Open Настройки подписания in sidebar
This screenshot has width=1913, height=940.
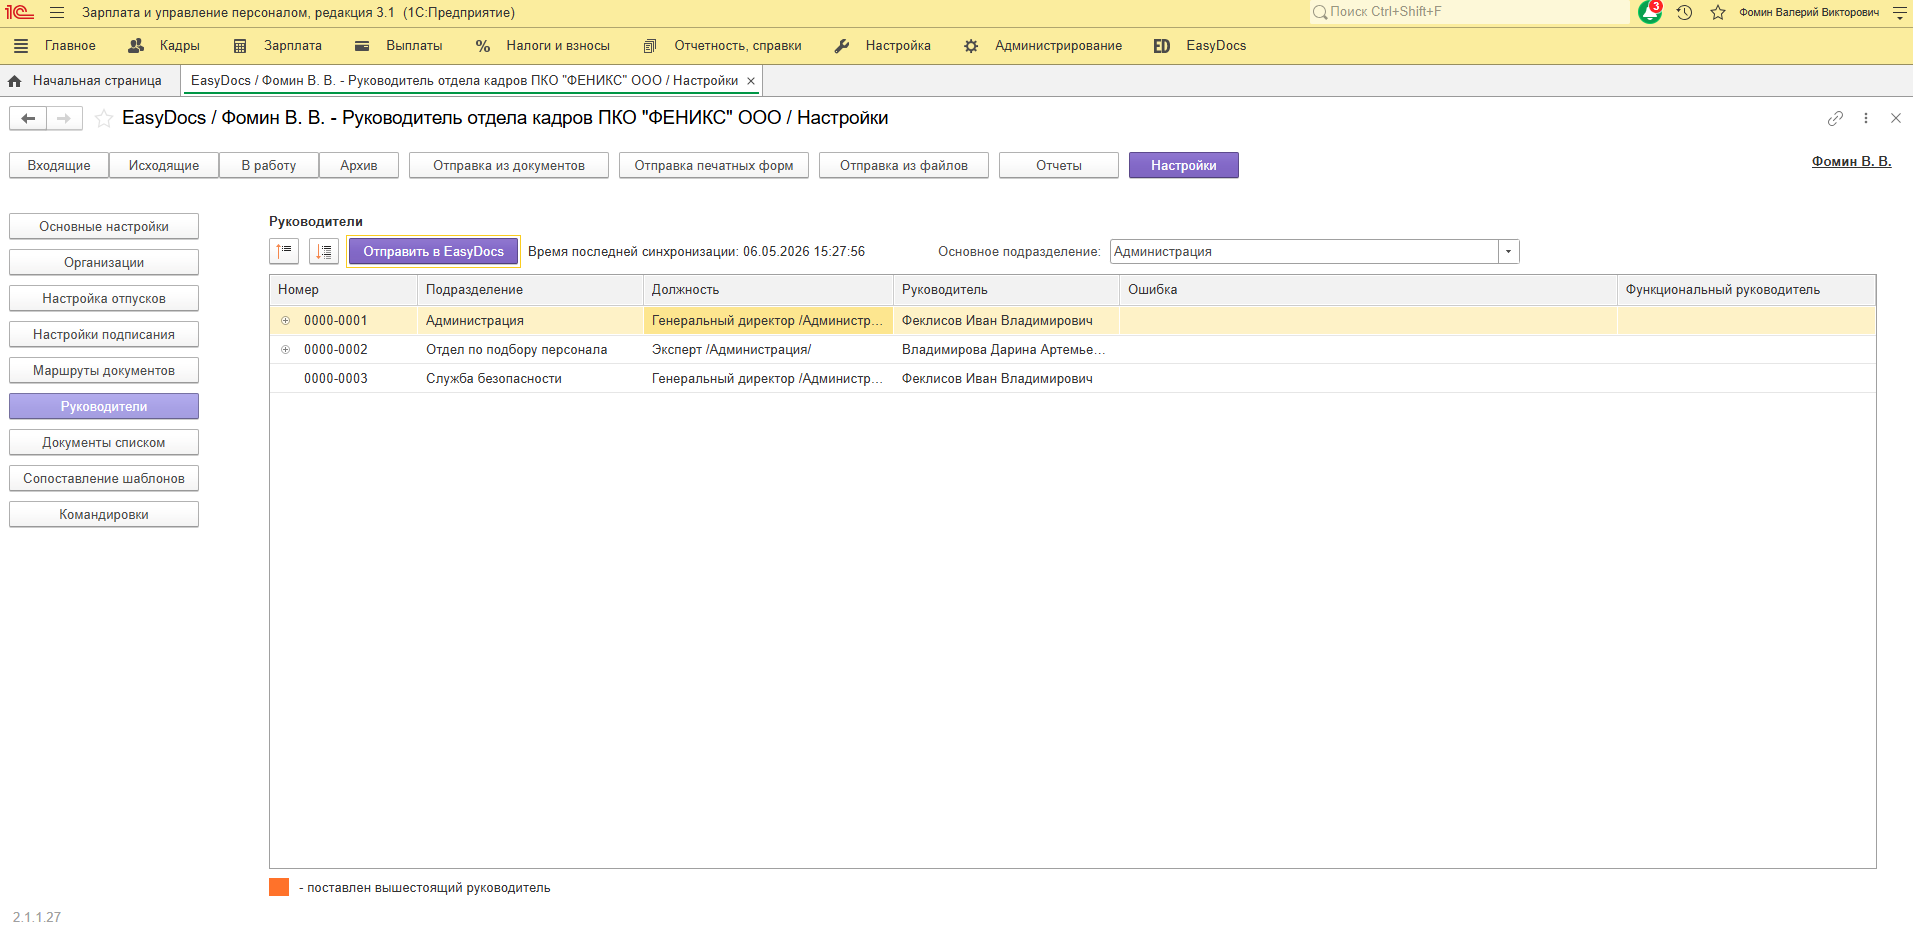pyautogui.click(x=104, y=335)
